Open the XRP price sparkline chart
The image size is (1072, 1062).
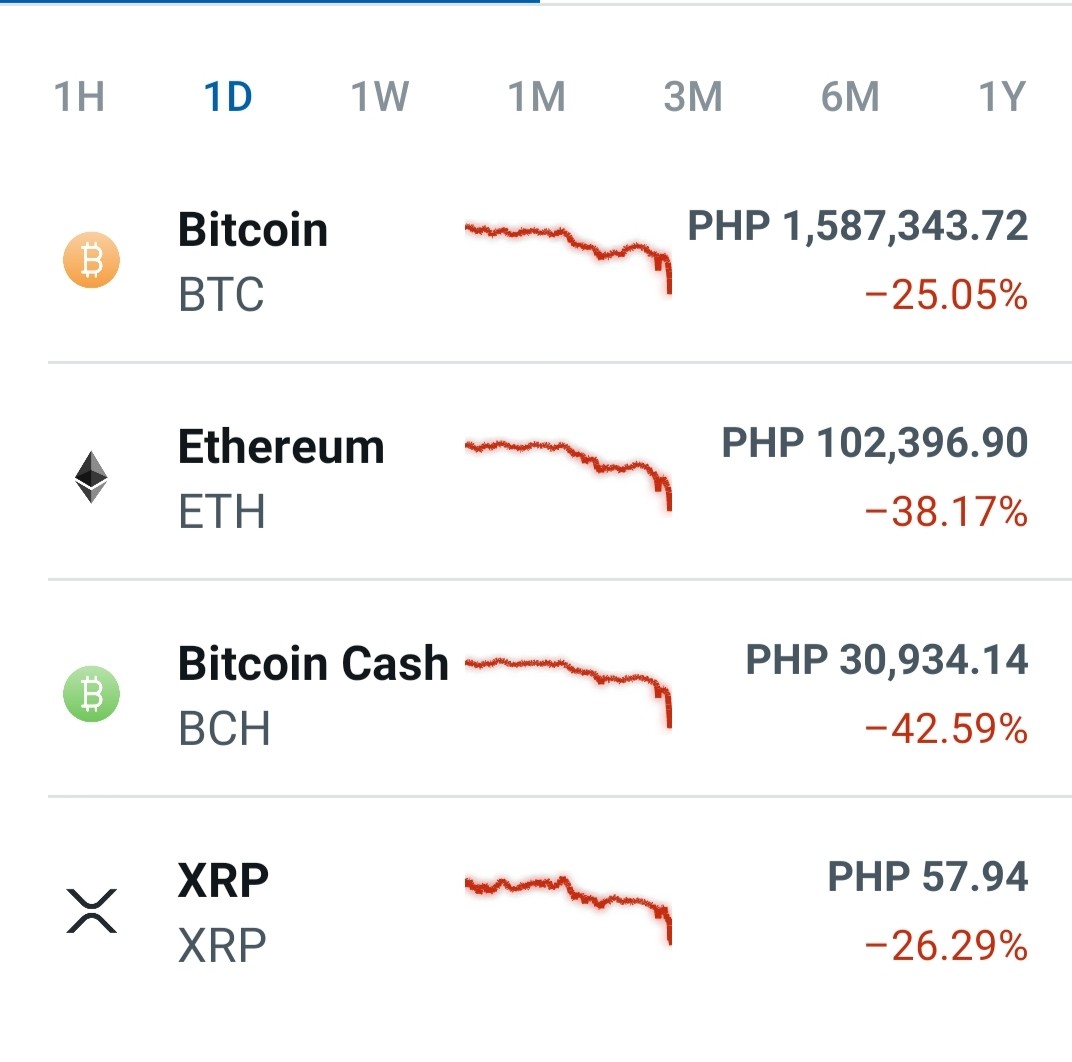(568, 909)
